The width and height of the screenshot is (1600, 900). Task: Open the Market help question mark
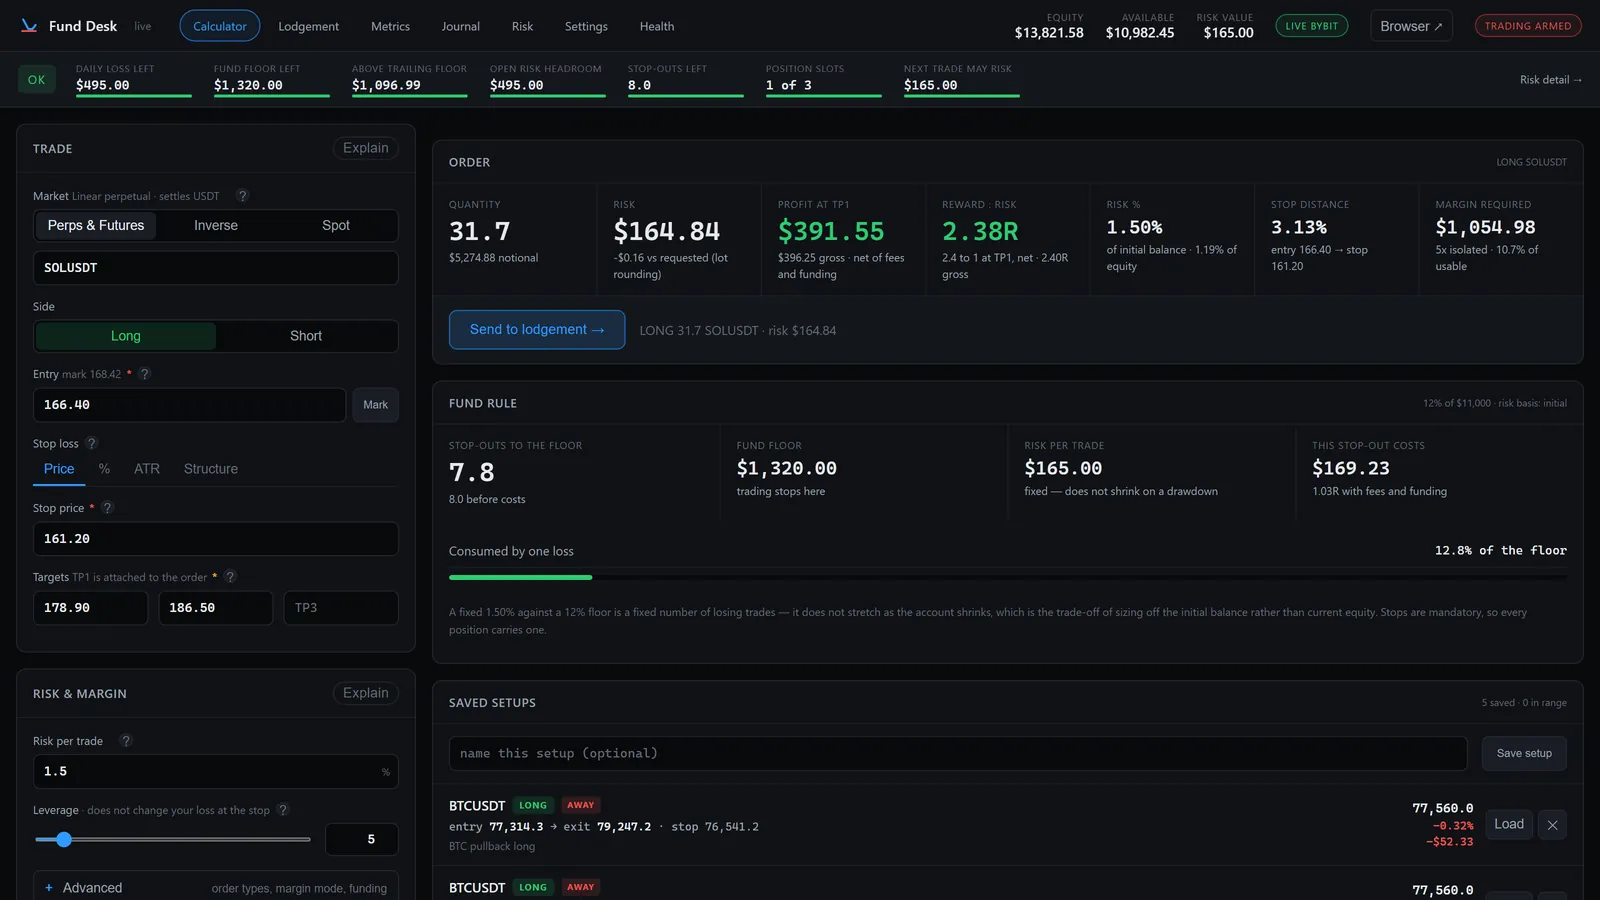coord(242,196)
